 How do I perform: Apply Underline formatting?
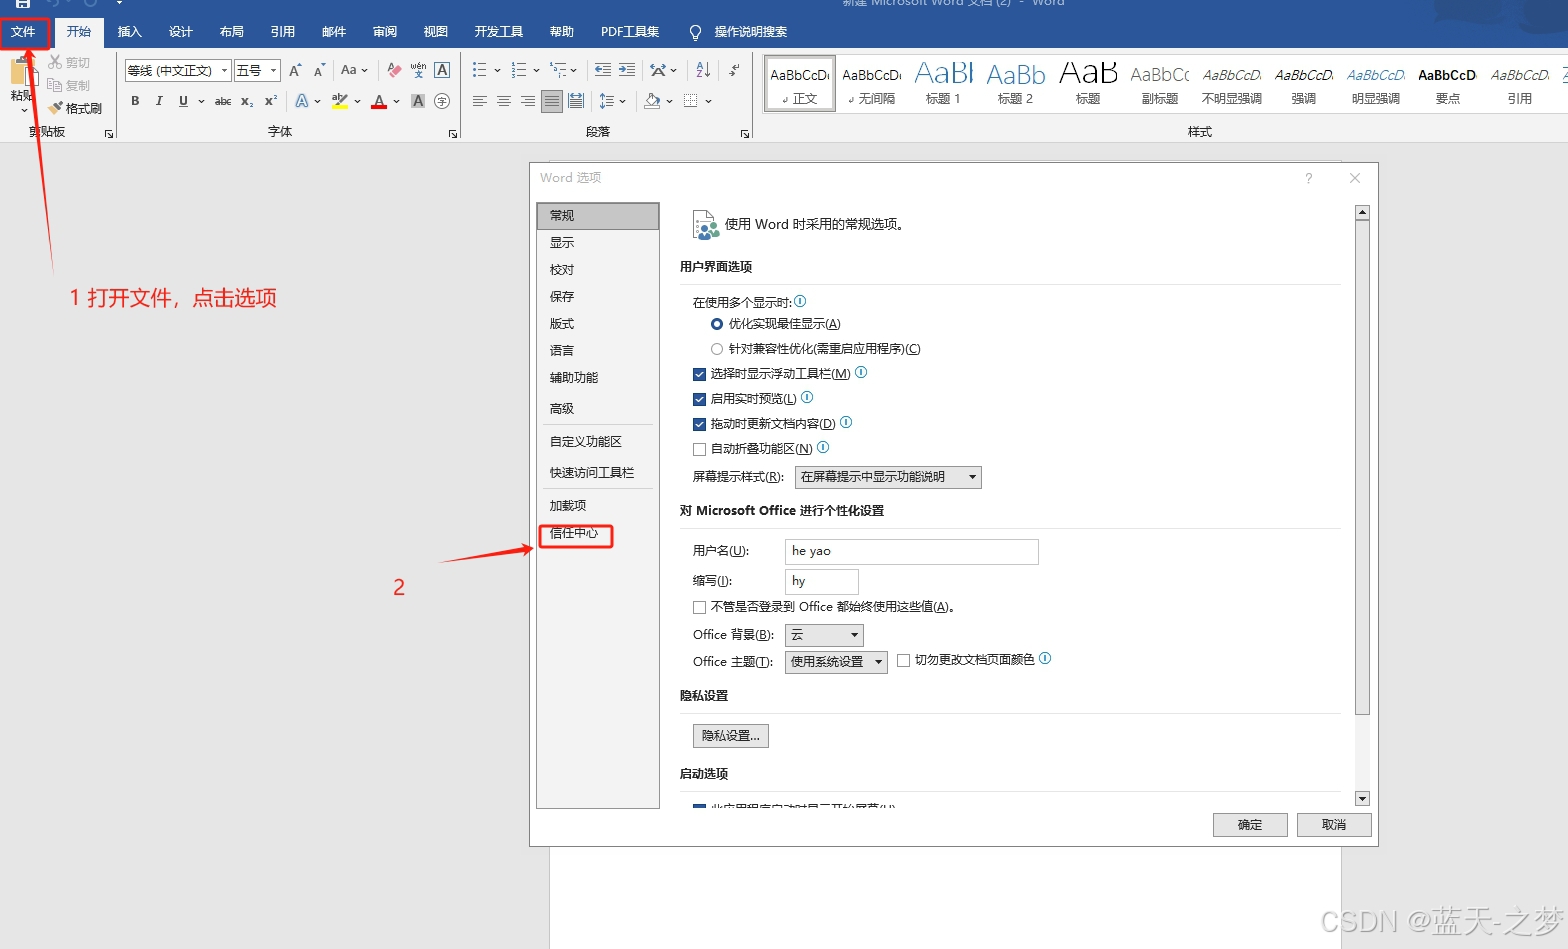coord(183,101)
